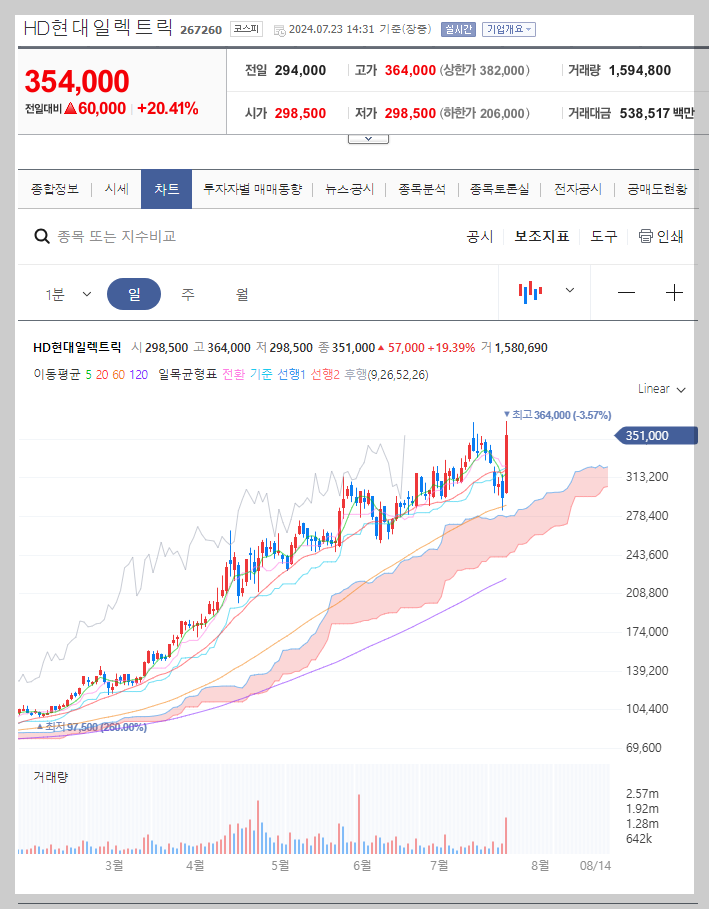Zoom out on the chart with the minus icon

[x=627, y=293]
